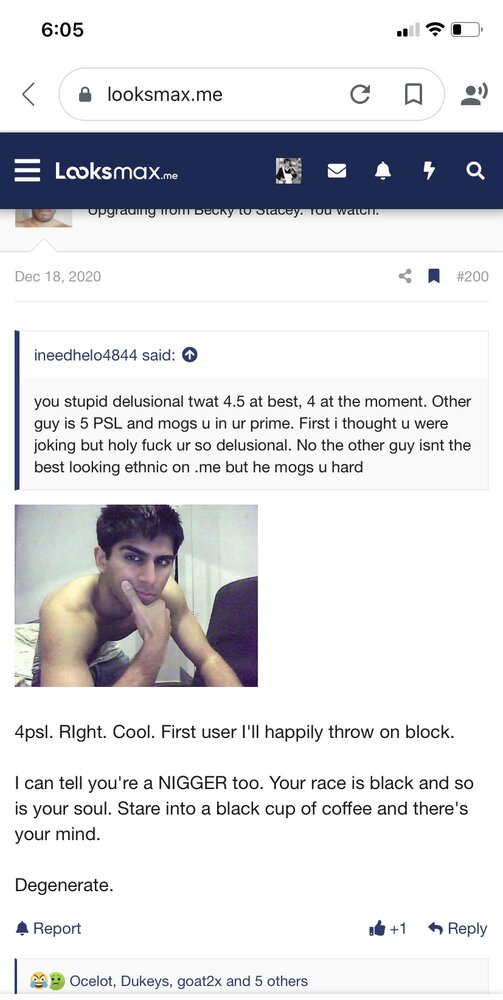Toggle bookmark on post #200
Viewport: 503px width, 1000px height.
click(434, 276)
